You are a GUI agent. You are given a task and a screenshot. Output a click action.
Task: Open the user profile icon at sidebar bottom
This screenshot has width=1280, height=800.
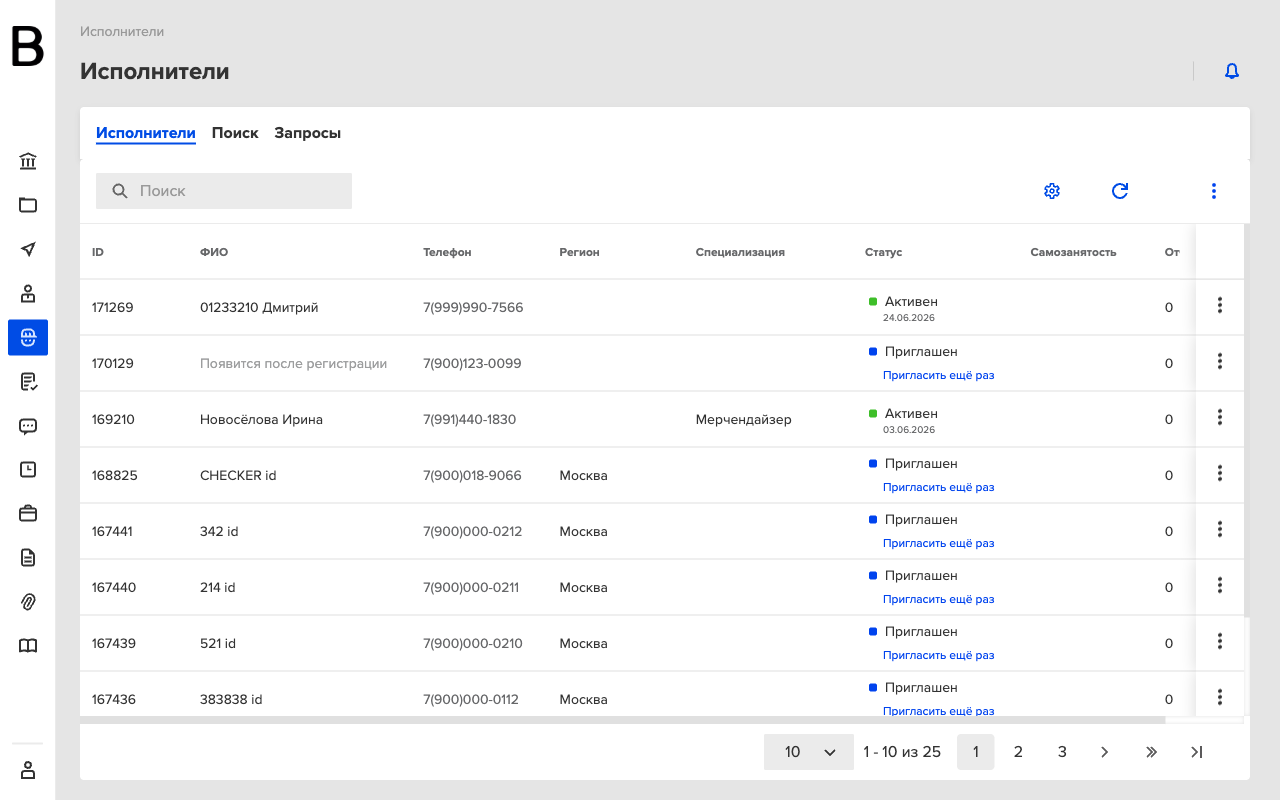[x=28, y=770]
